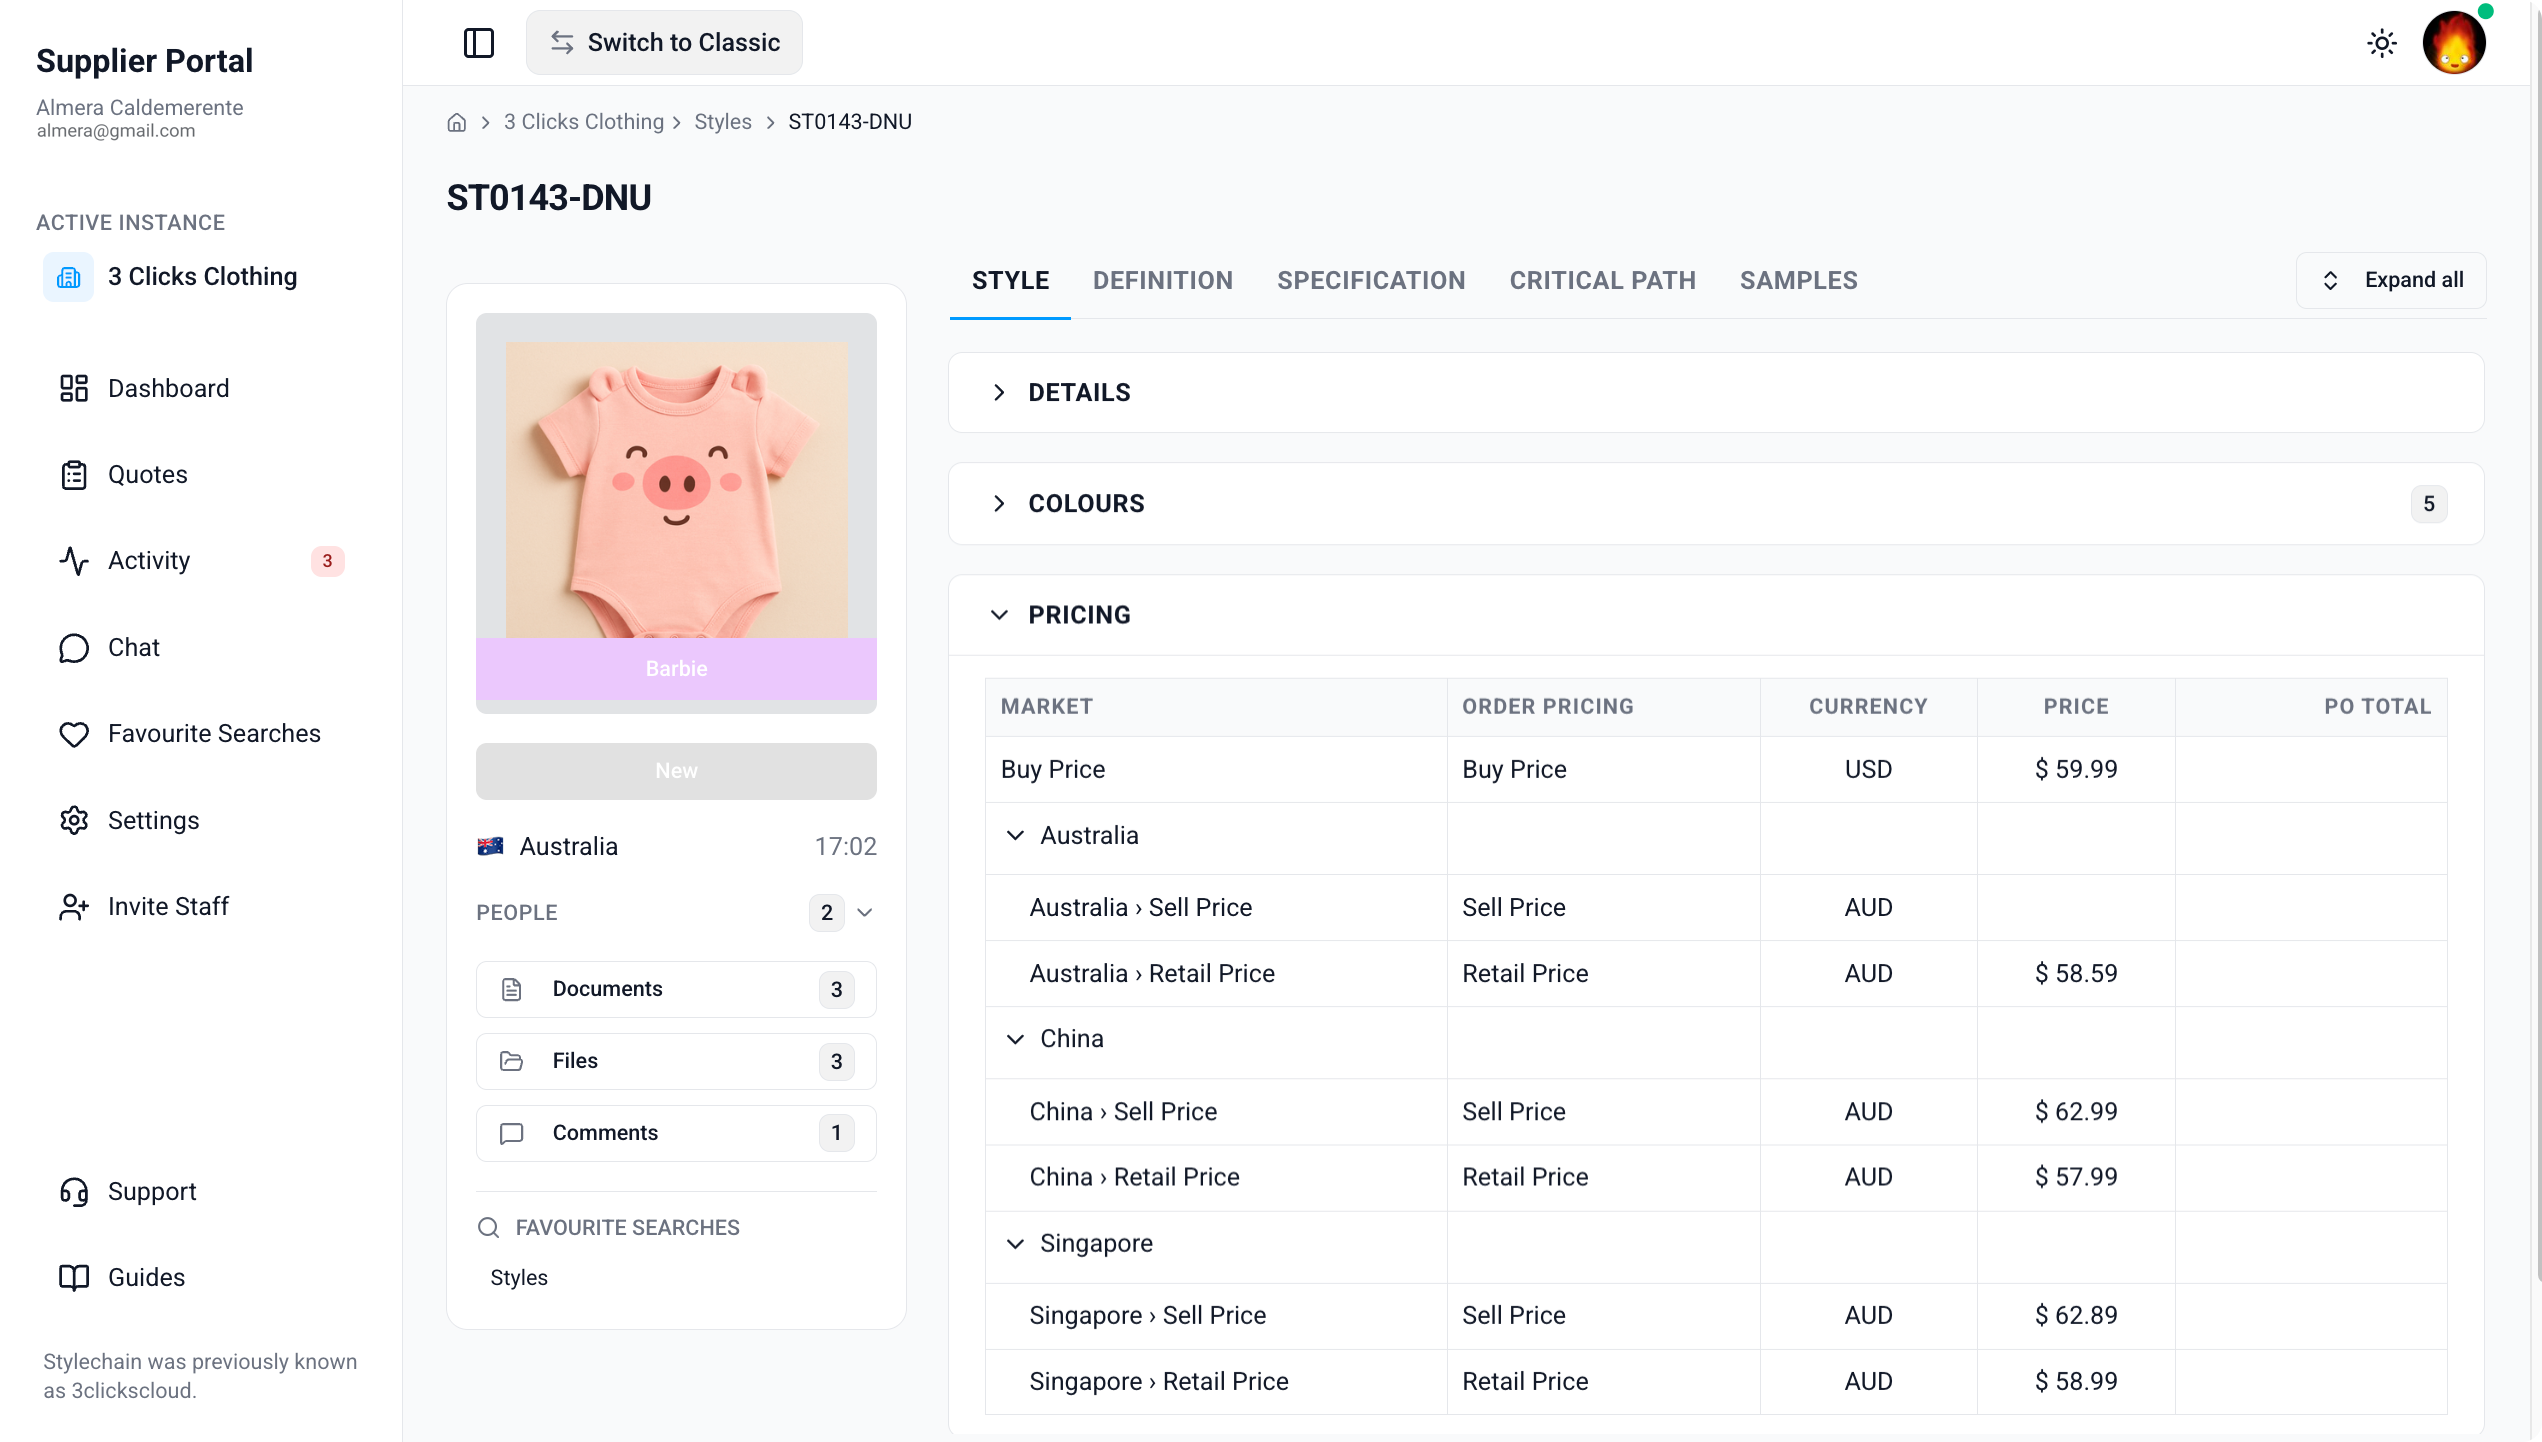Switch to the DEFINITION tab
2542x1442 pixels.
1162,280
